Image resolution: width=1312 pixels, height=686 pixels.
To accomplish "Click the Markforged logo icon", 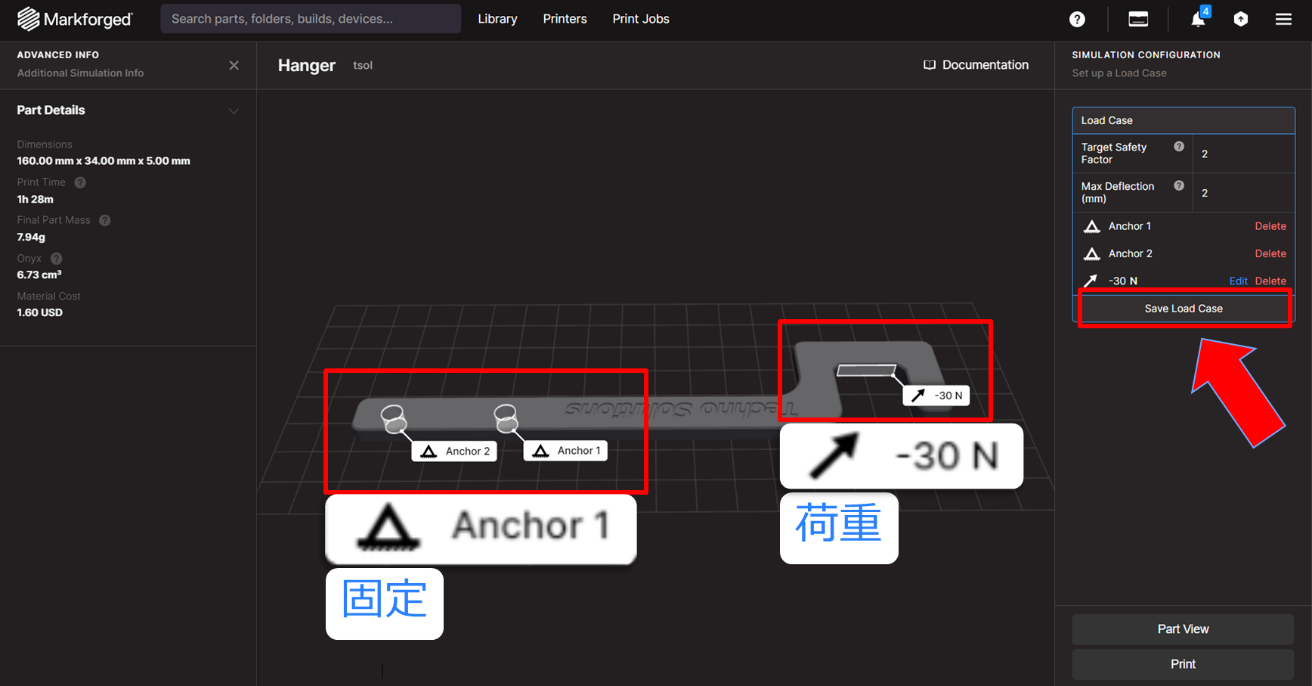I will (x=29, y=18).
